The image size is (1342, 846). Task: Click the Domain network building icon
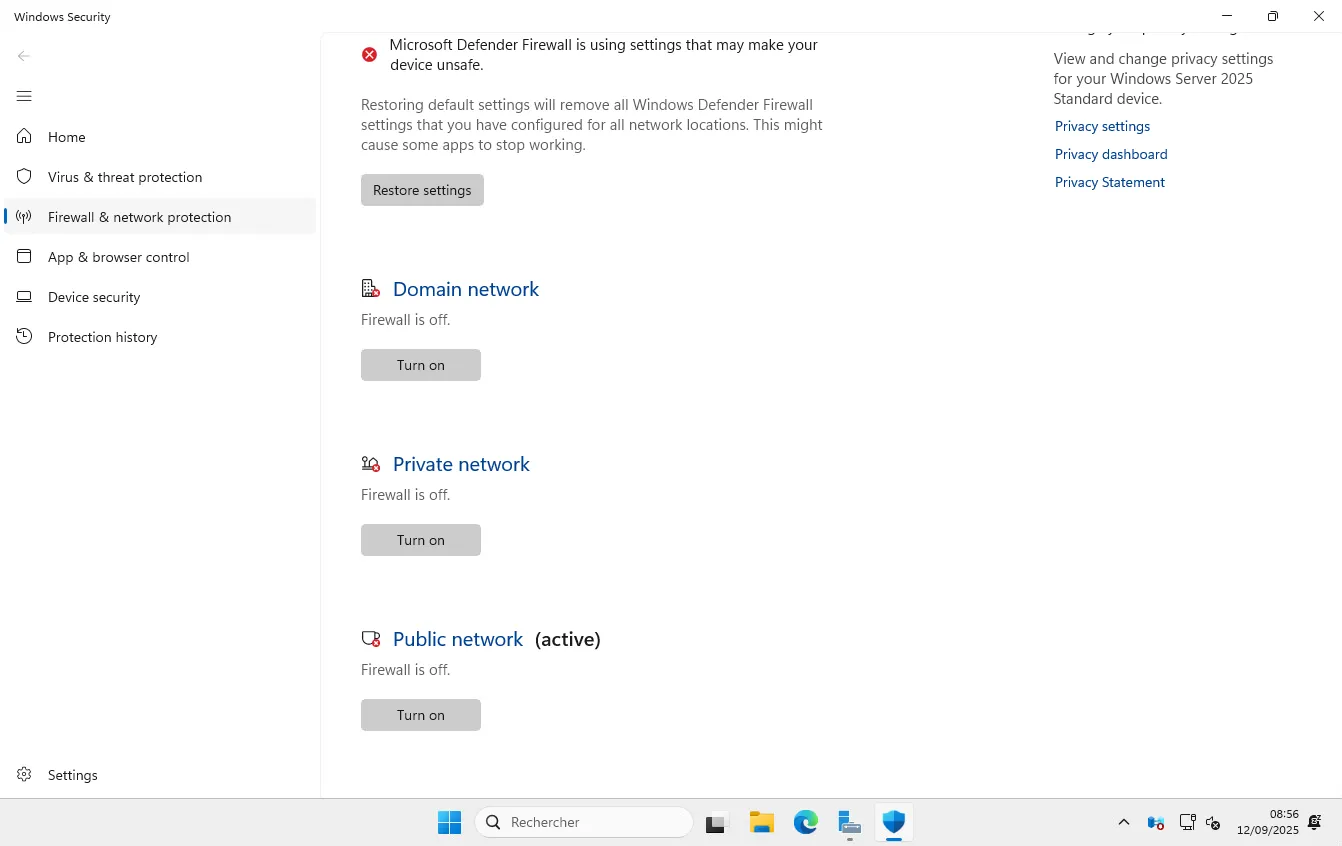click(370, 289)
